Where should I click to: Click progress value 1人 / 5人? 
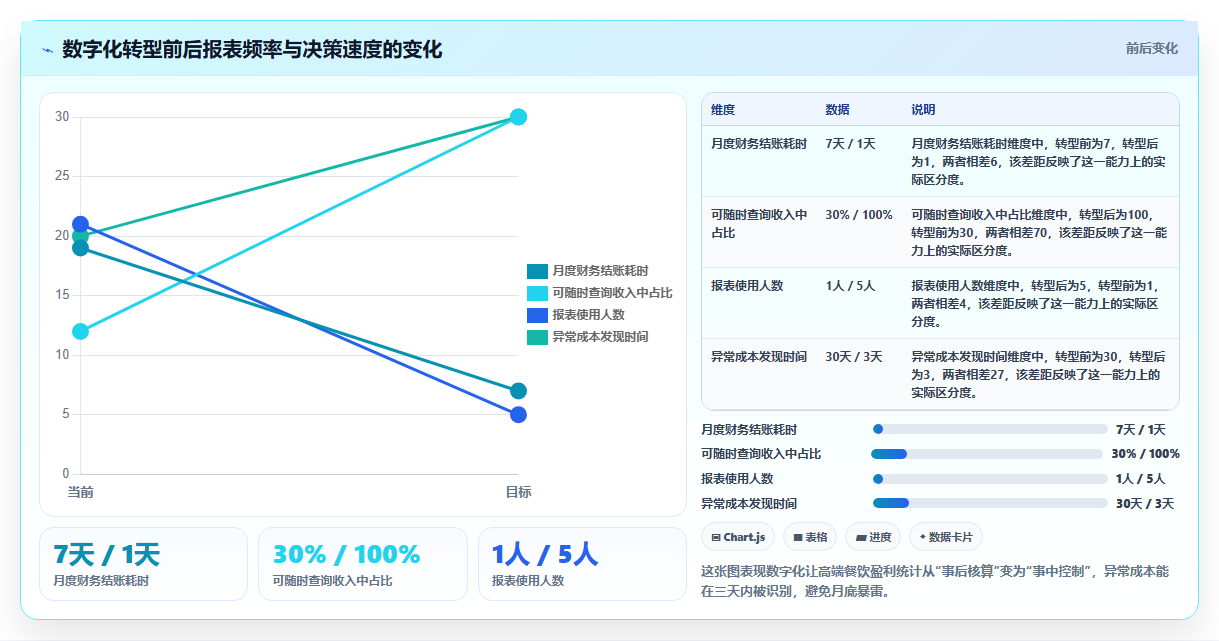(x=1141, y=479)
